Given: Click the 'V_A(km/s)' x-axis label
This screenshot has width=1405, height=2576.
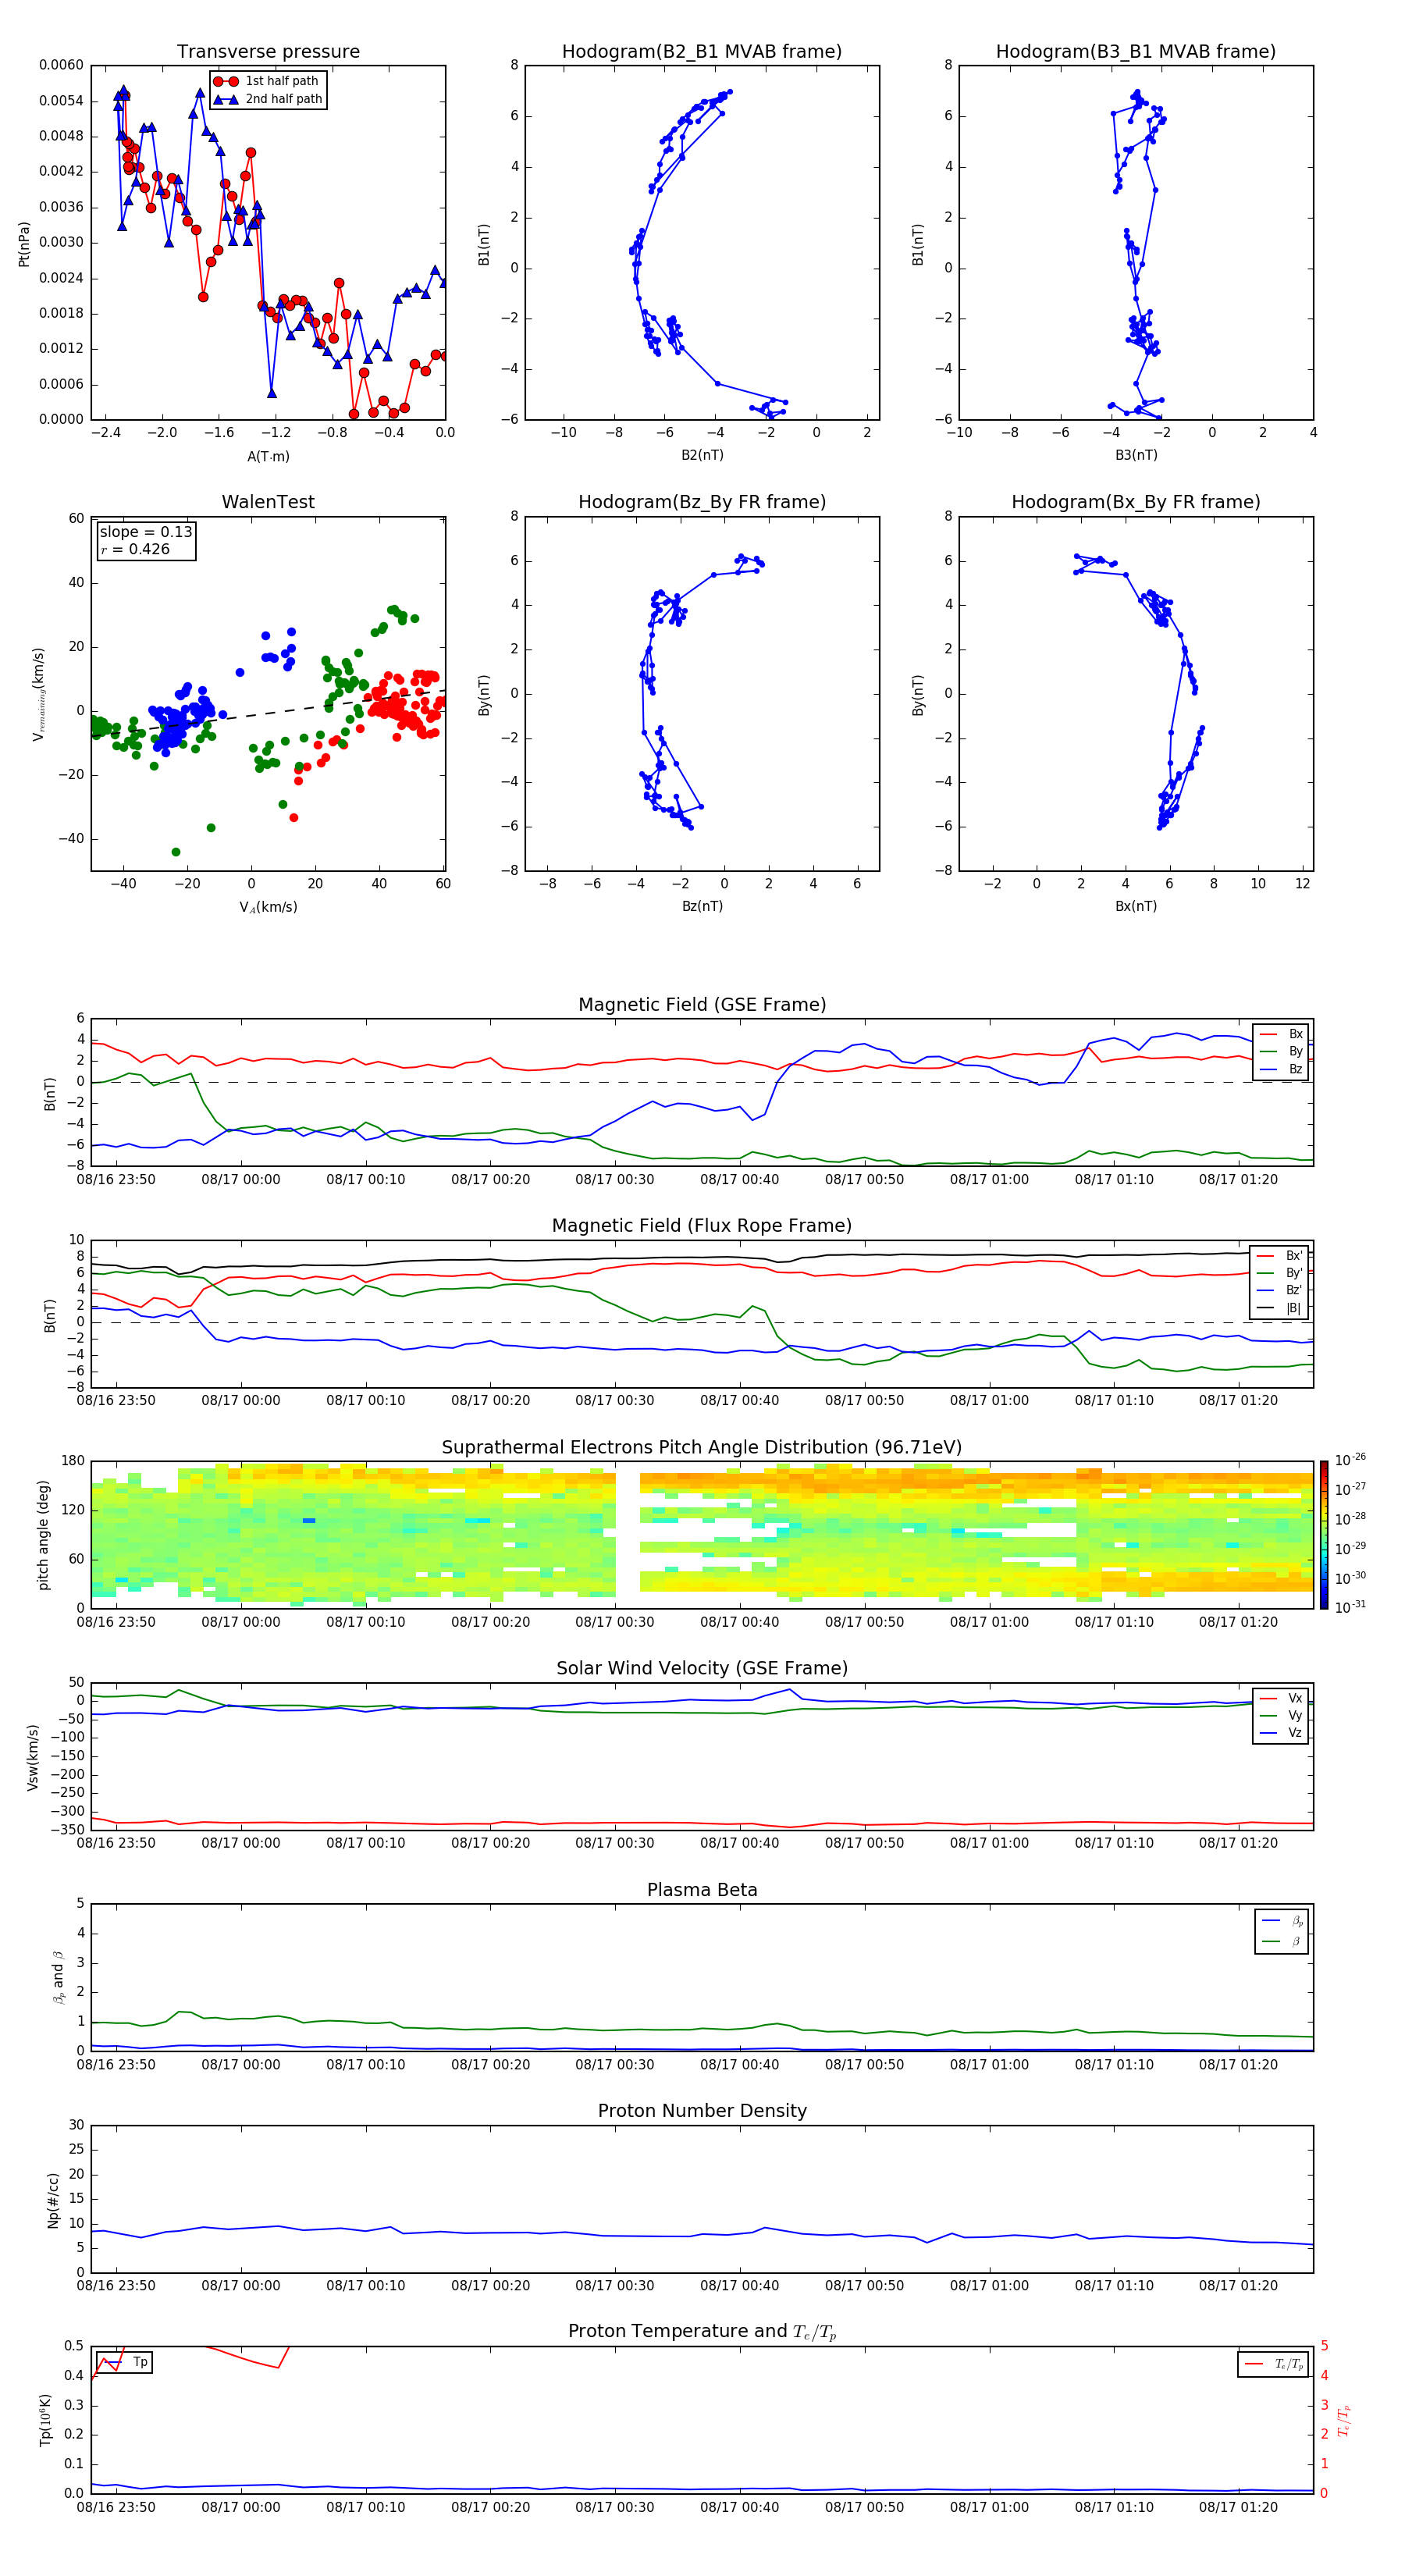Looking at the screenshot, I should (x=268, y=907).
